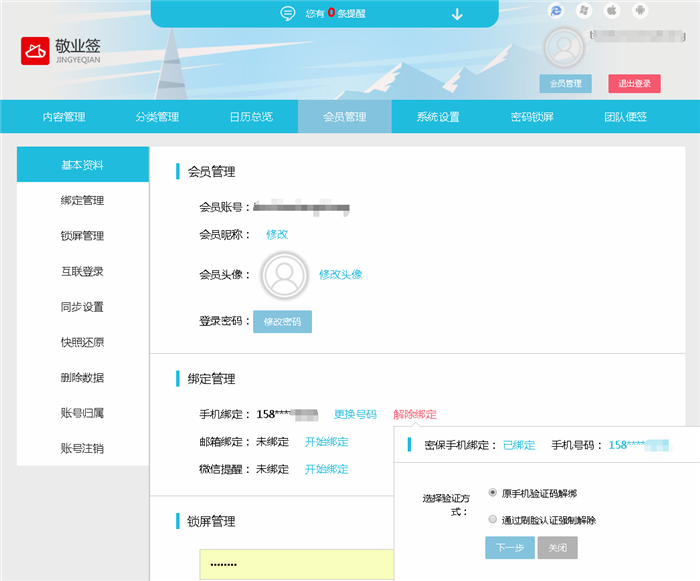
Task: Expand the reminders panel with the down arrow
Action: click(x=457, y=14)
